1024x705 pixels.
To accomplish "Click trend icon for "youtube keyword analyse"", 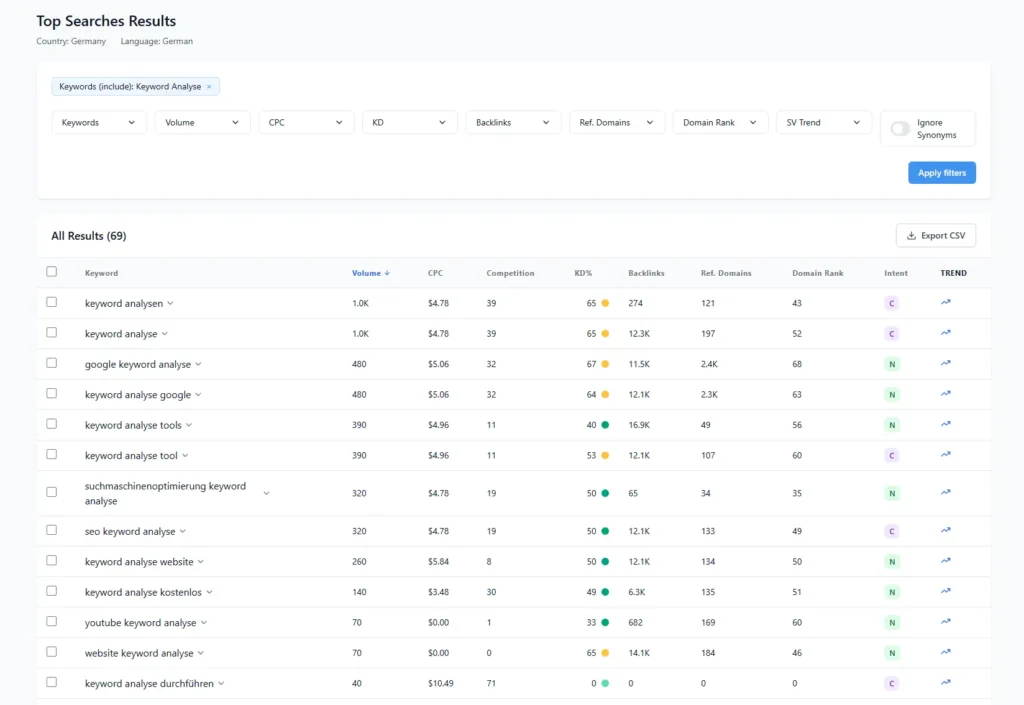I will [945, 622].
